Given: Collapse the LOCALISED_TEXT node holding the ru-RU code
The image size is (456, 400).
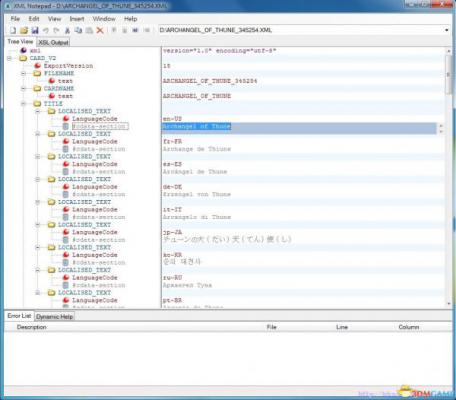Looking at the screenshot, I should pyautogui.click(x=38, y=270).
